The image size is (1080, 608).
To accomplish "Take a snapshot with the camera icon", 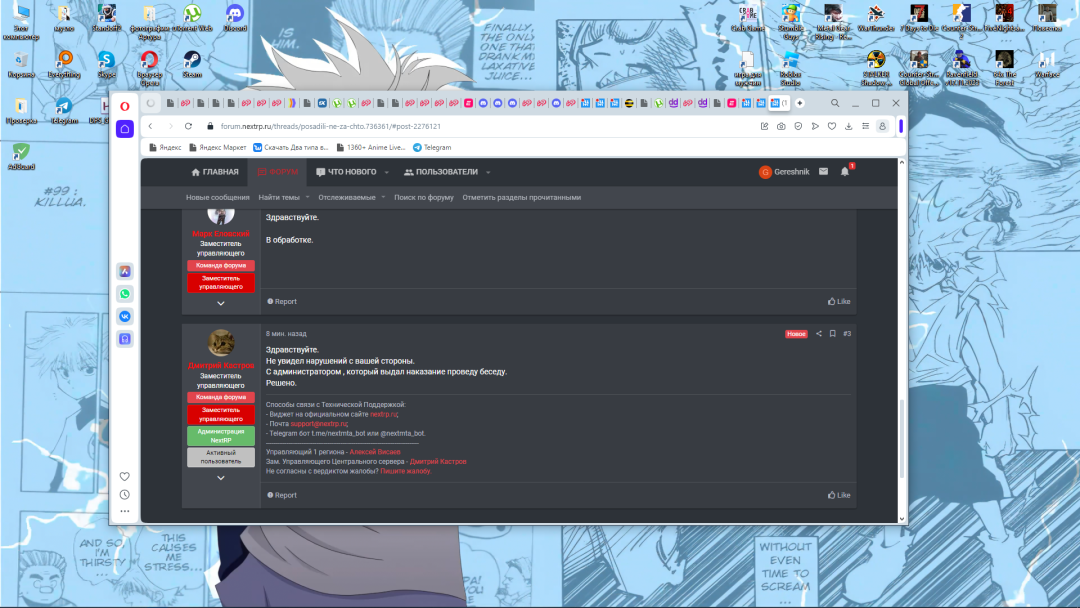I will tap(781, 127).
